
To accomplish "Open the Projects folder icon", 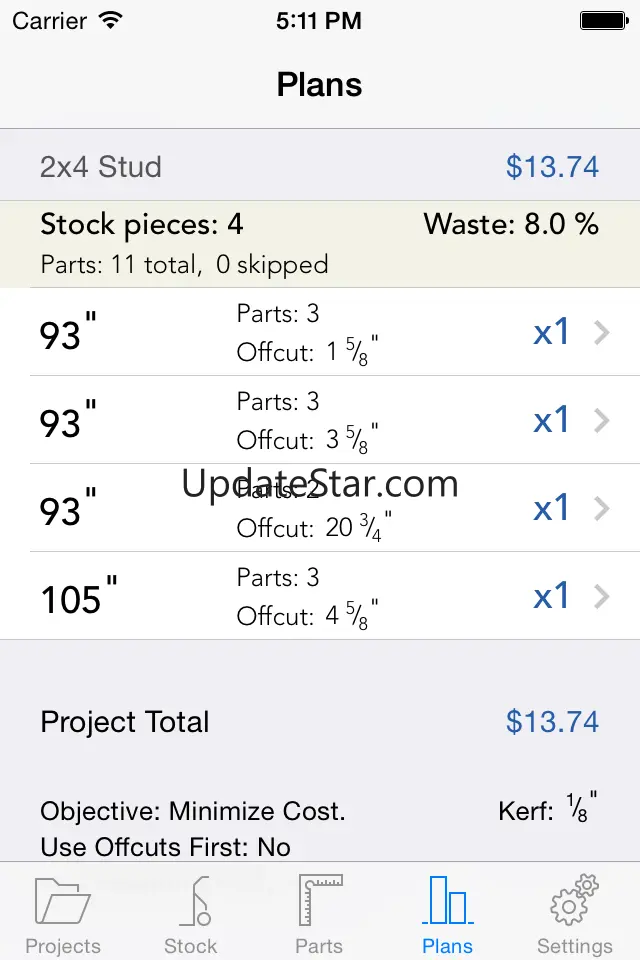I will [x=62, y=900].
